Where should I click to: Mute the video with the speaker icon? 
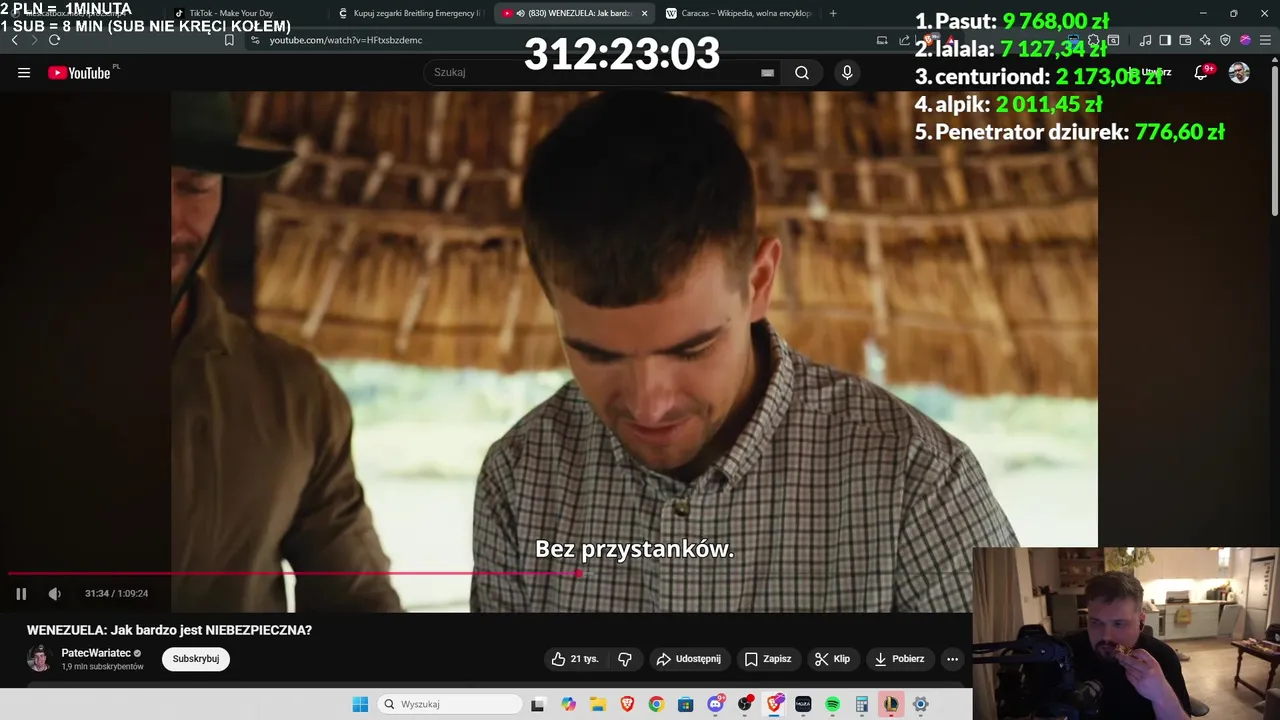54,594
